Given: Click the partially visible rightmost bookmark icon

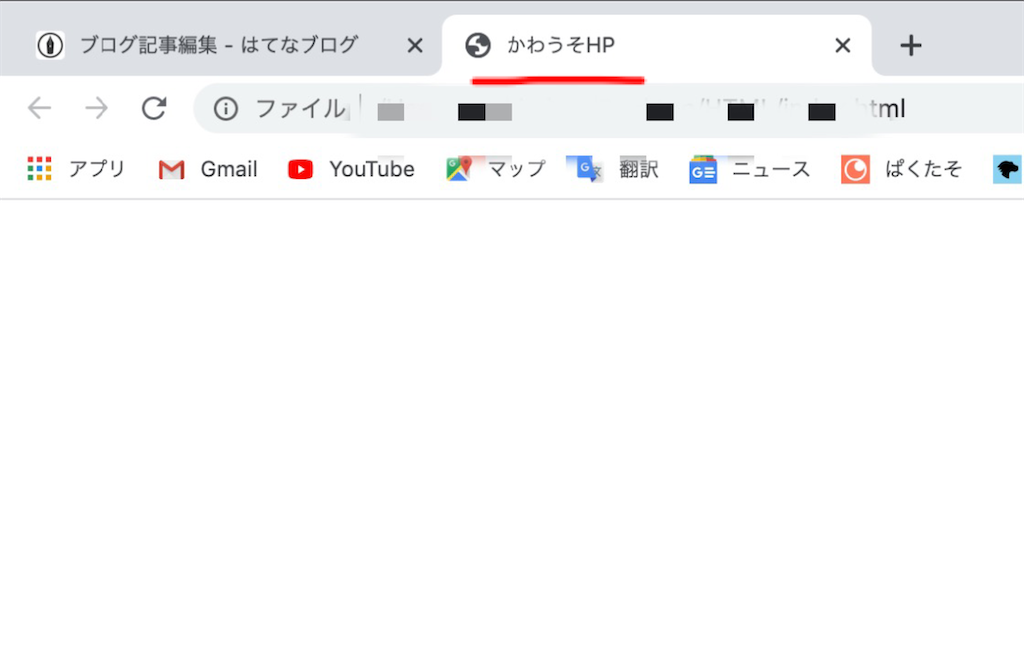Looking at the screenshot, I should coord(1008,169).
